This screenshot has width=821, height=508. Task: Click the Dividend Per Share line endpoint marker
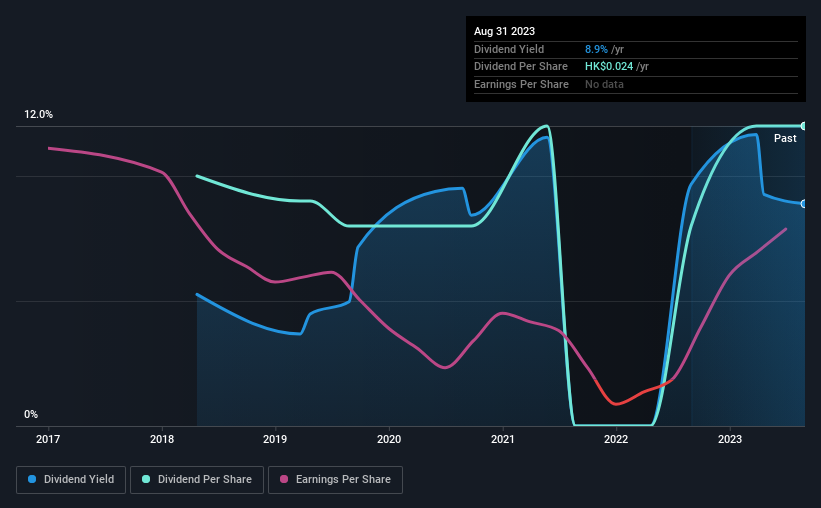(x=804, y=126)
